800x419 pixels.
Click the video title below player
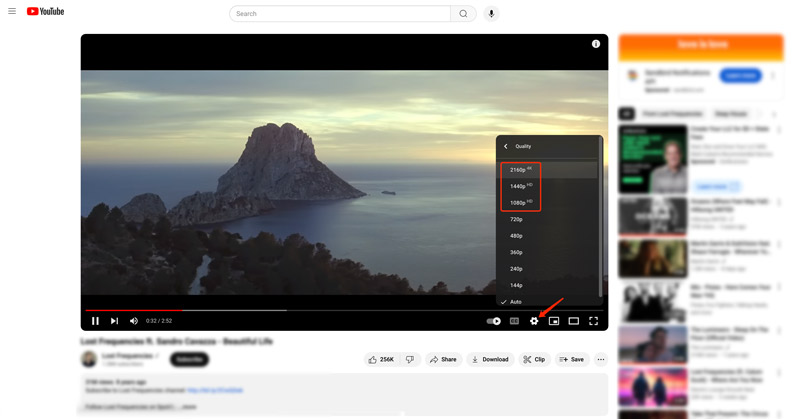pos(177,341)
